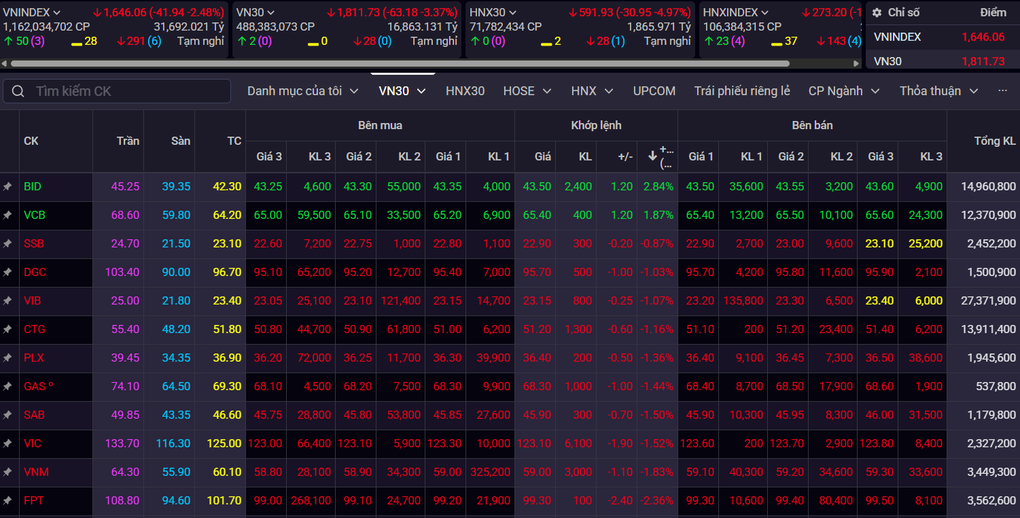Open CTG stock symbol details
Screen dimensions: 1020x518
(34, 330)
